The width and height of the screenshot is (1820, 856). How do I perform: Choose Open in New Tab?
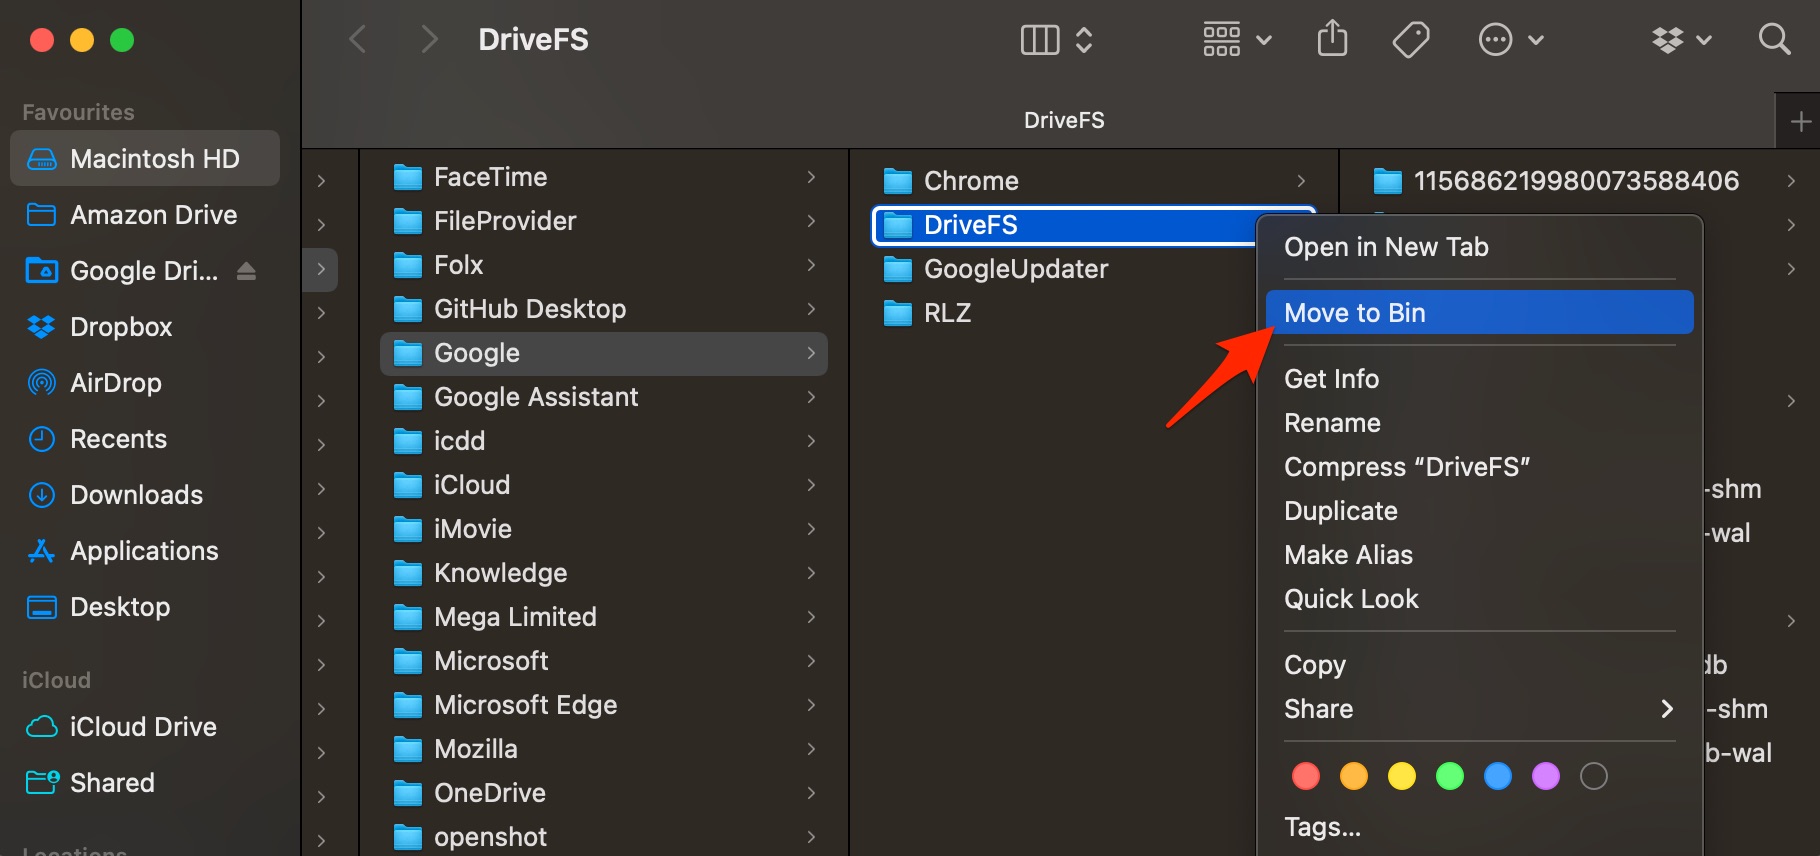(x=1479, y=247)
